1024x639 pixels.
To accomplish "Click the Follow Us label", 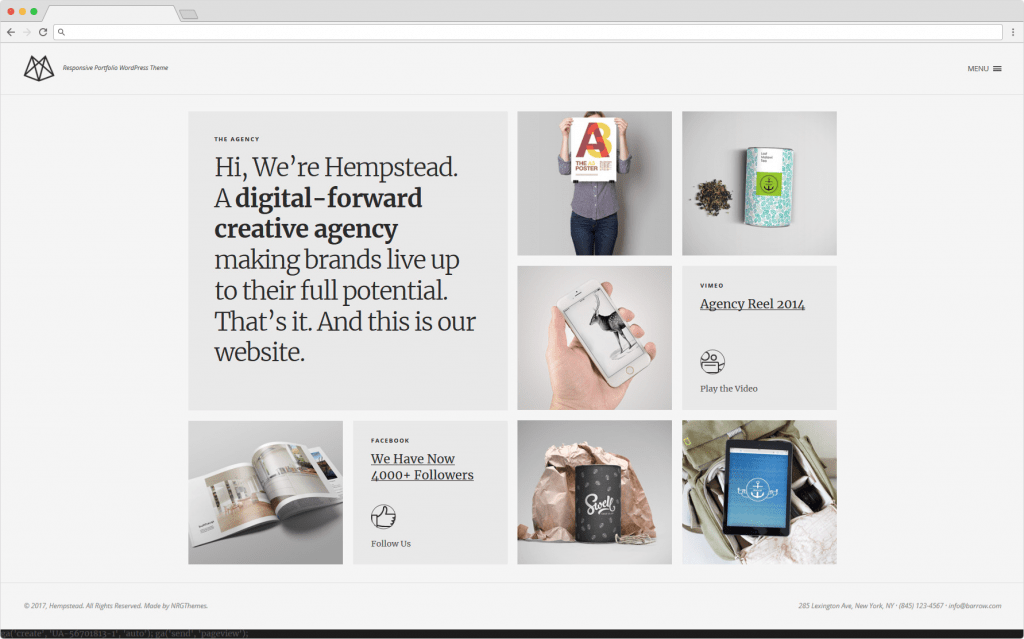I will pyautogui.click(x=391, y=544).
